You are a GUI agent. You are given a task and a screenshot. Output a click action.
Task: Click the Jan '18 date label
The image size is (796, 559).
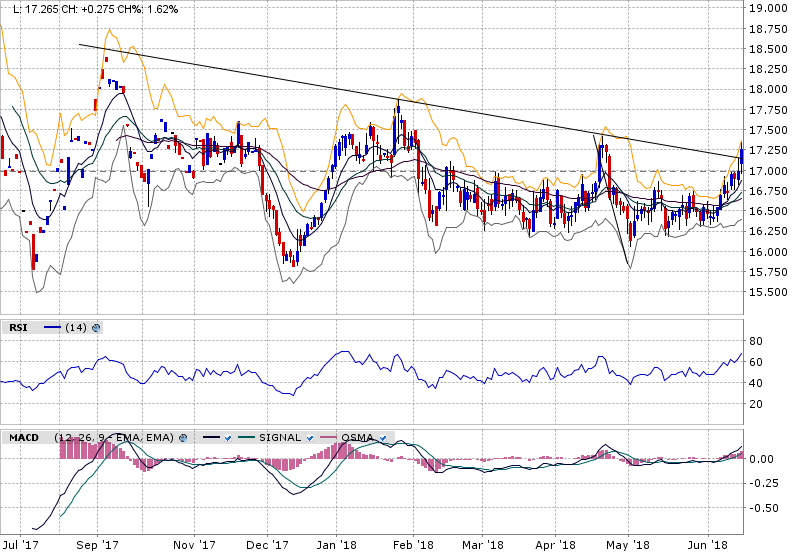(x=337, y=545)
